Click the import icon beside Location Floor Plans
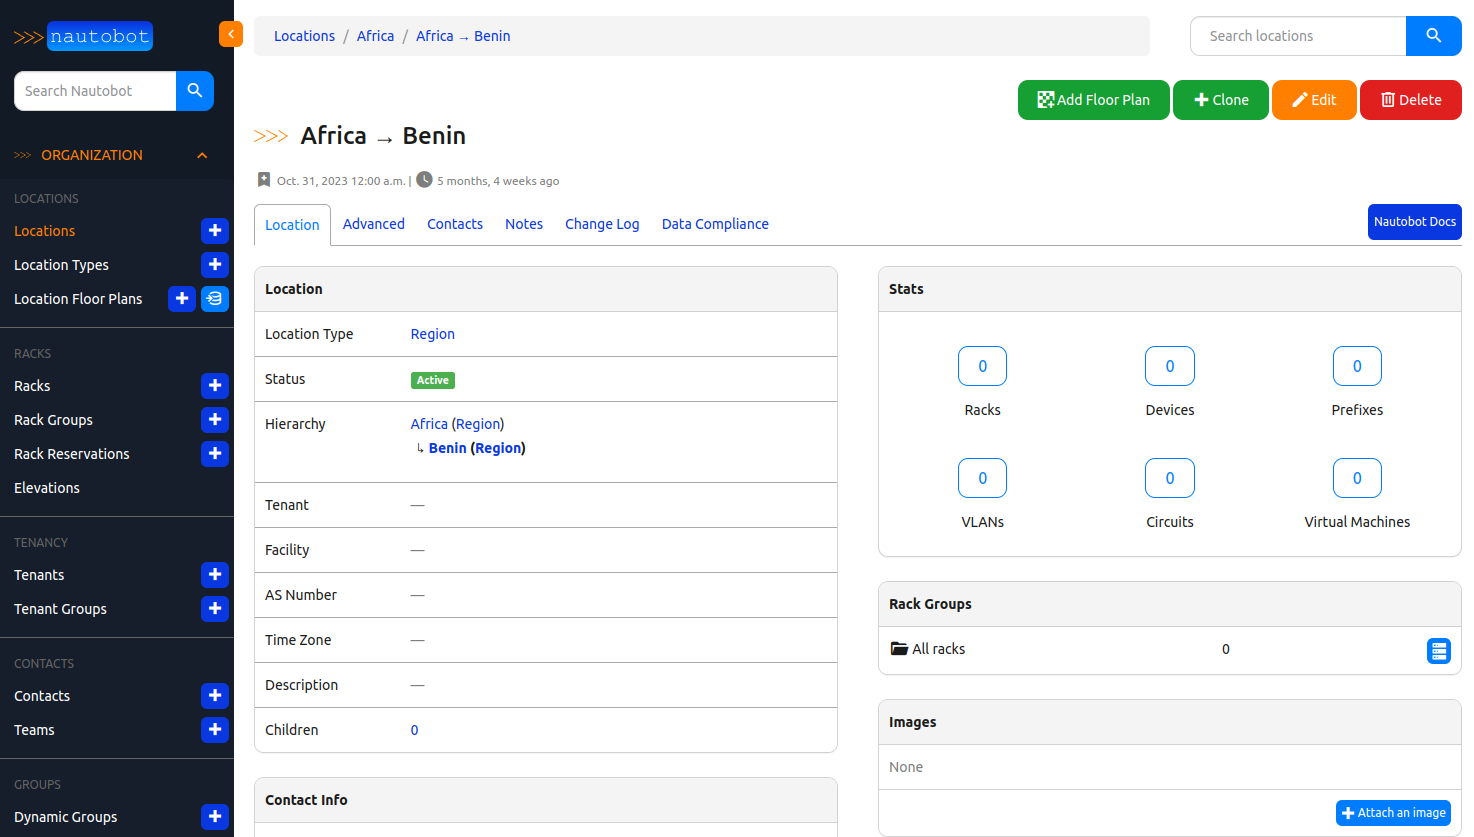 [x=215, y=299]
